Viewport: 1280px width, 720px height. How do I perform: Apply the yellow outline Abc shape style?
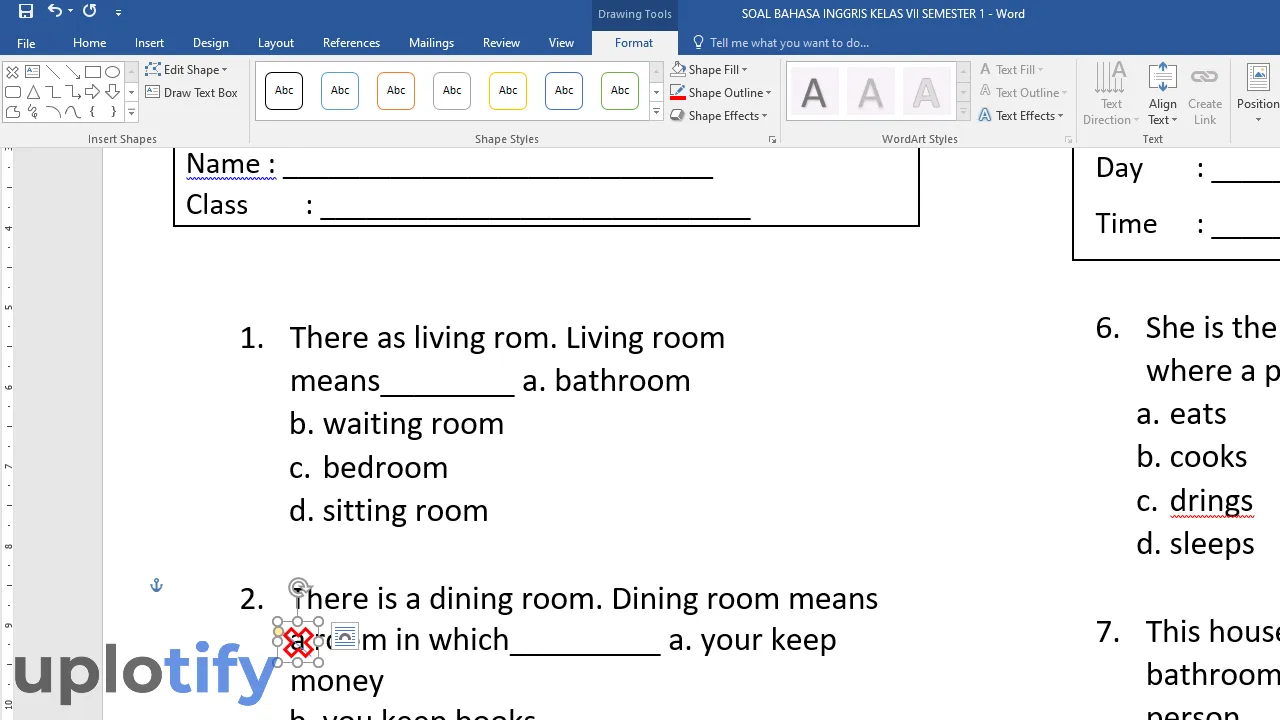tap(508, 91)
